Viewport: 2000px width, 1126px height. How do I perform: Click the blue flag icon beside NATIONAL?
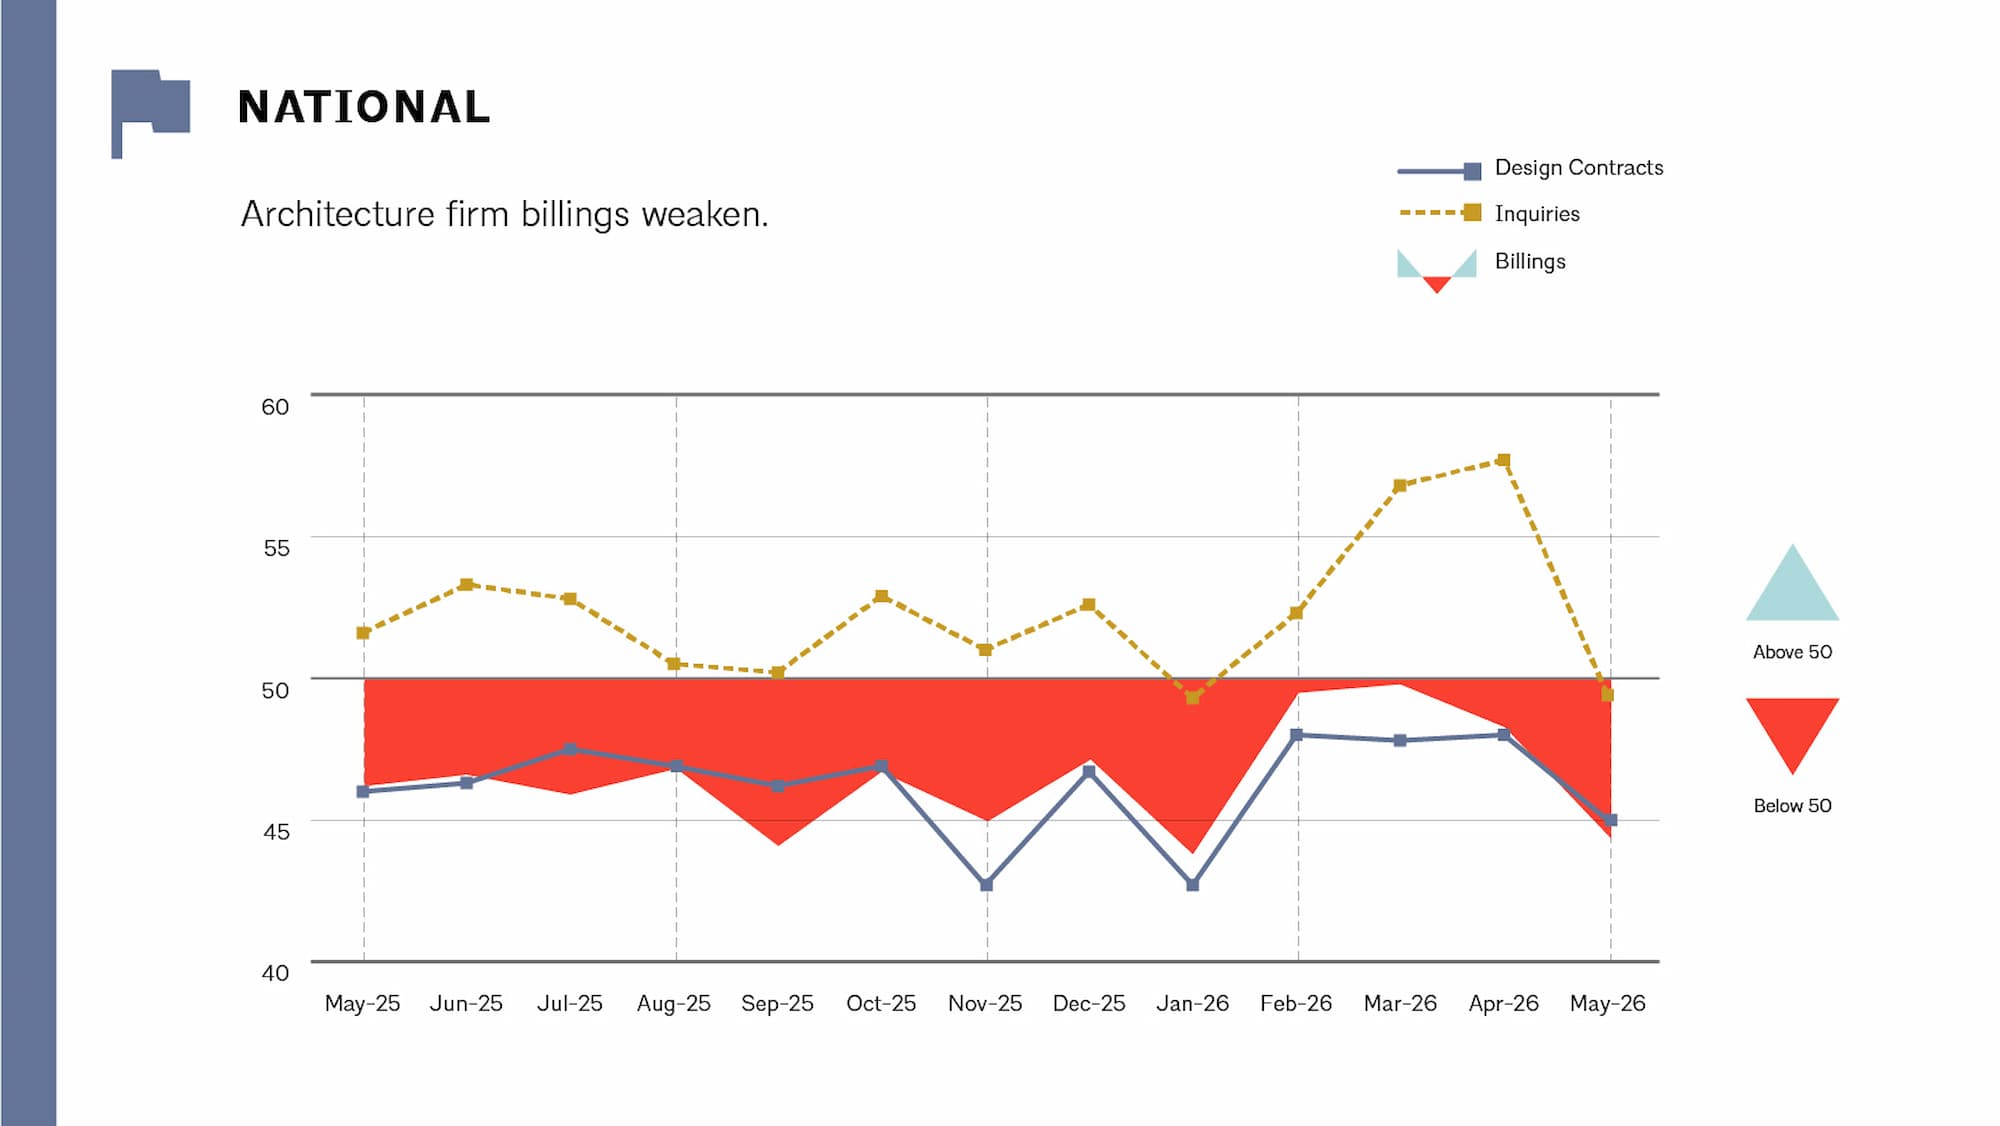coord(150,113)
